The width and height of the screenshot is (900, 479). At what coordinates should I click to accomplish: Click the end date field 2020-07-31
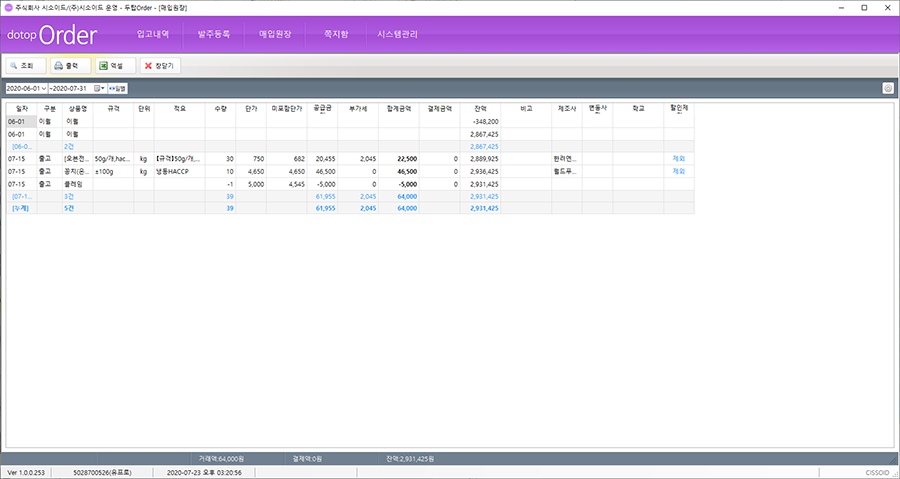[x=70, y=89]
